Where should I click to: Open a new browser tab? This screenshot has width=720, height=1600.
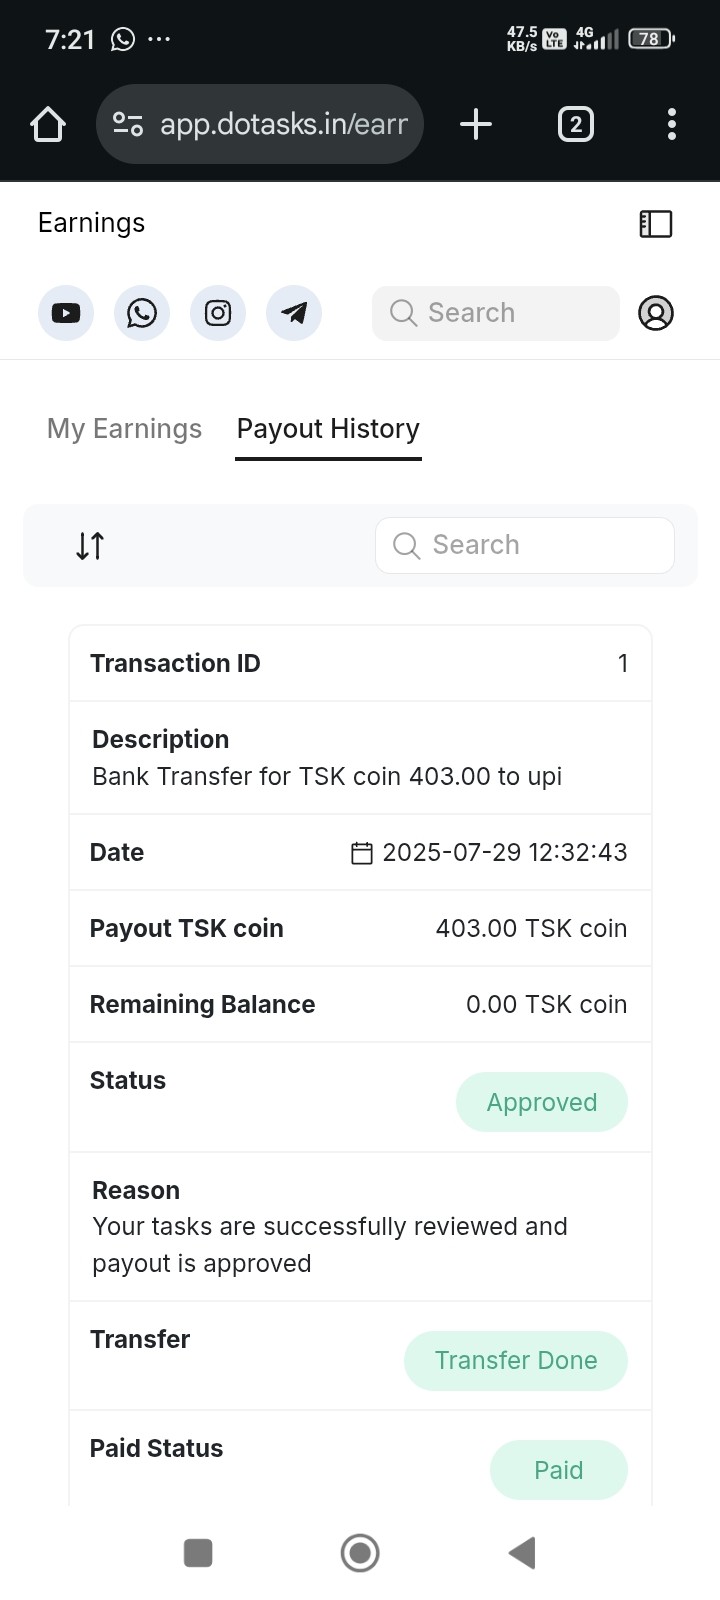point(476,125)
